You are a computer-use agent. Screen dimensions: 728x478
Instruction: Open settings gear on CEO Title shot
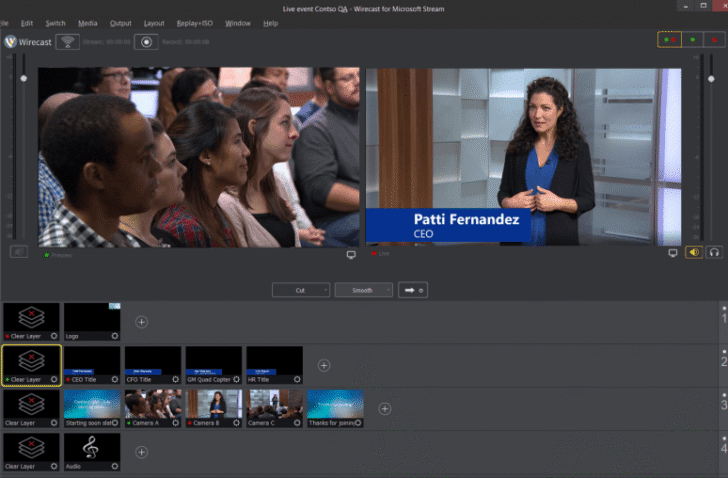pos(115,380)
